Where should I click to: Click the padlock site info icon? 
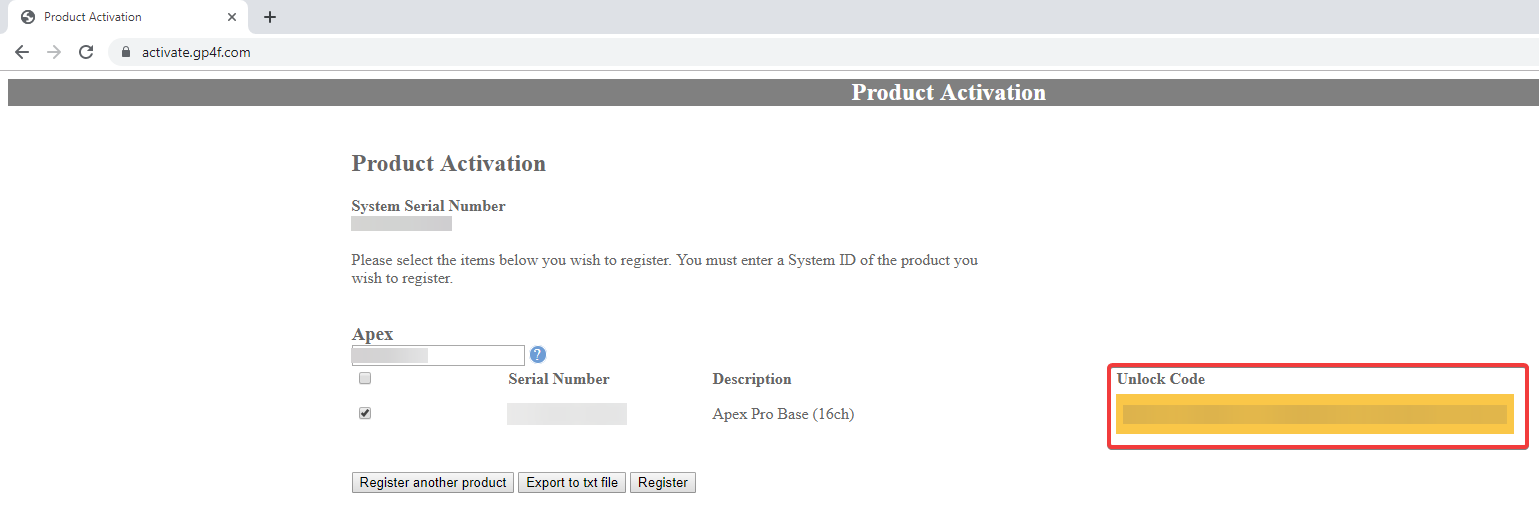click(126, 52)
